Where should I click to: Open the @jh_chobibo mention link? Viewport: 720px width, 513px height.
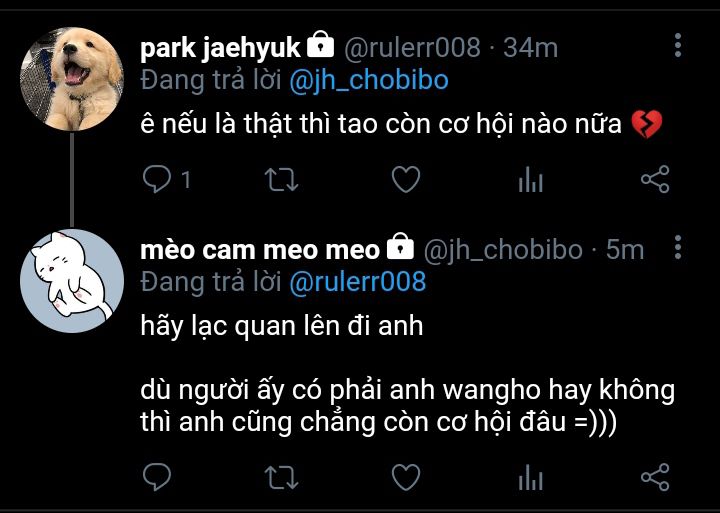[369, 80]
